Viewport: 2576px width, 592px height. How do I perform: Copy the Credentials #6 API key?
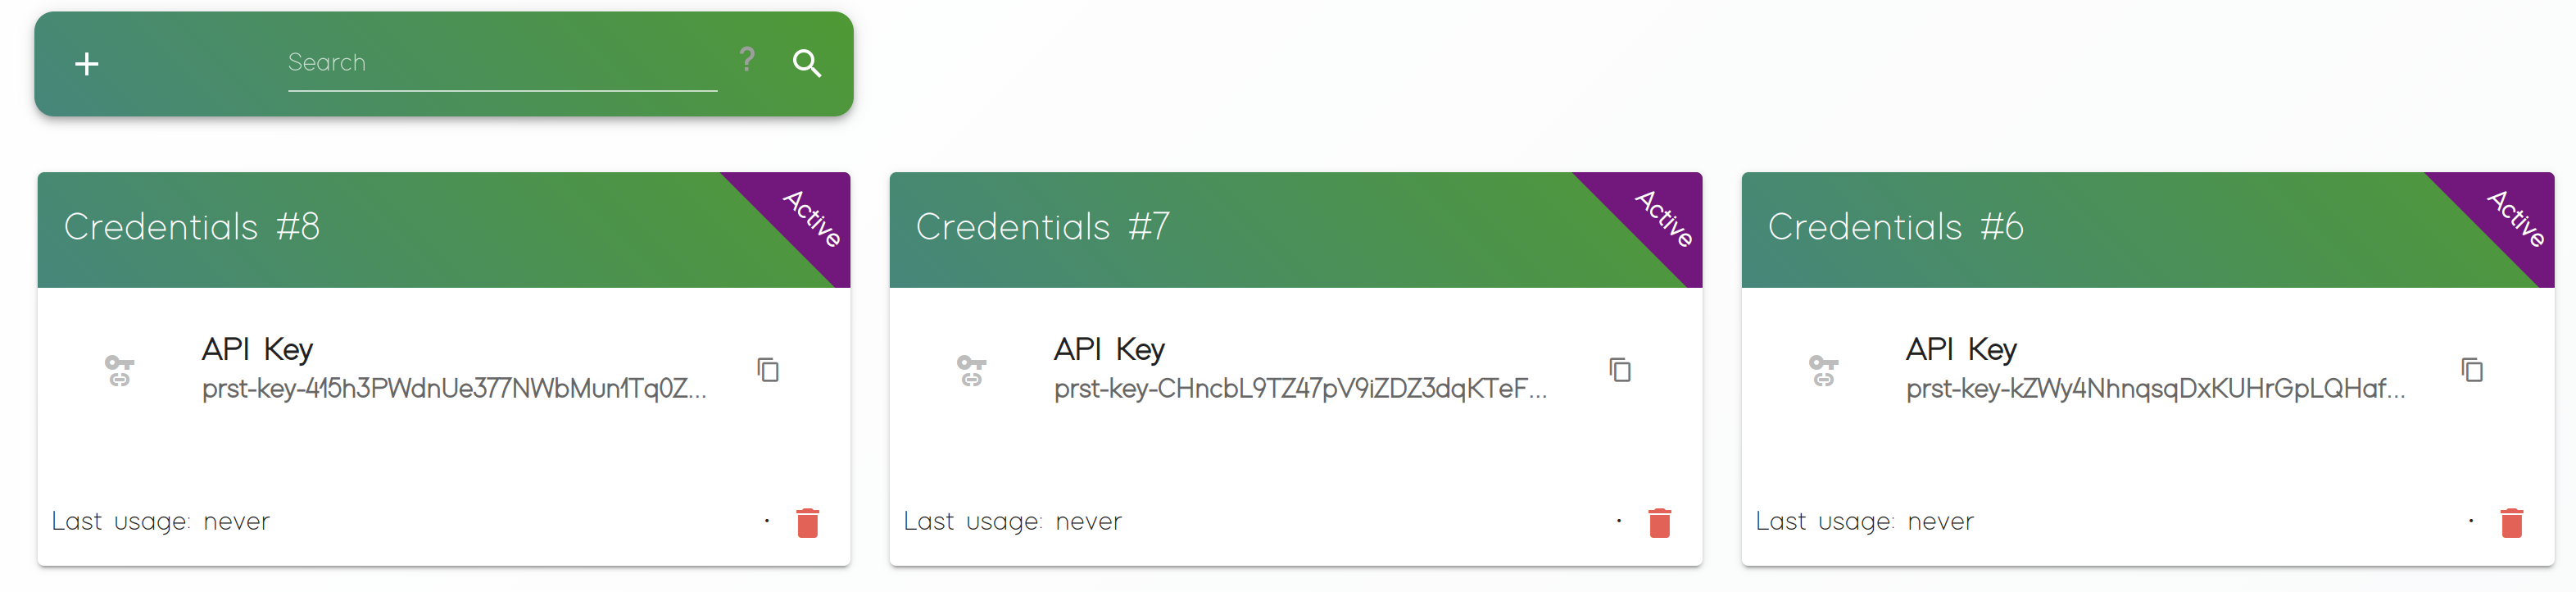tap(2472, 370)
